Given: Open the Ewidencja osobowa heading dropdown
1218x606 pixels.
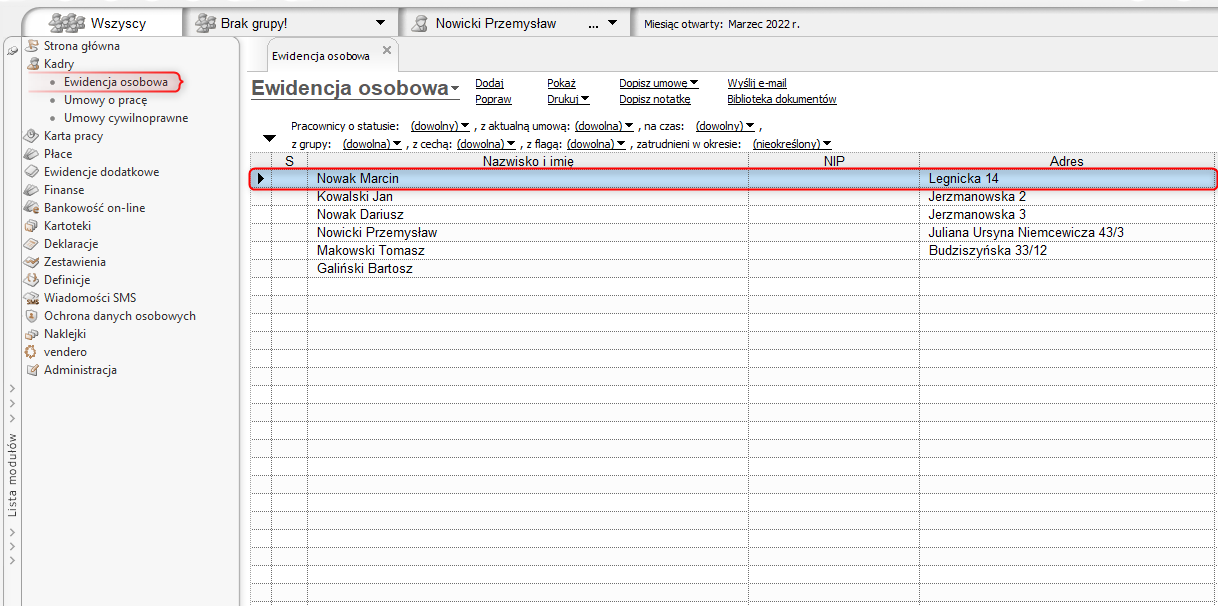Looking at the screenshot, I should [x=455, y=89].
